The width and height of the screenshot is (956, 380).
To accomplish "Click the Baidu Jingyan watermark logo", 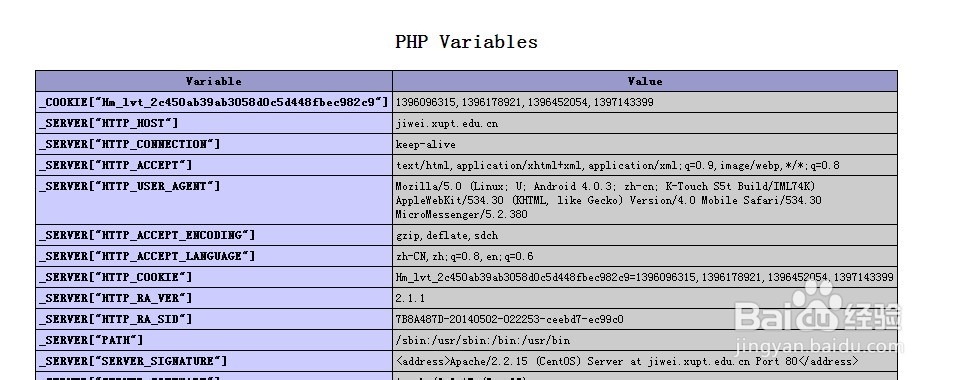I will pos(819,317).
